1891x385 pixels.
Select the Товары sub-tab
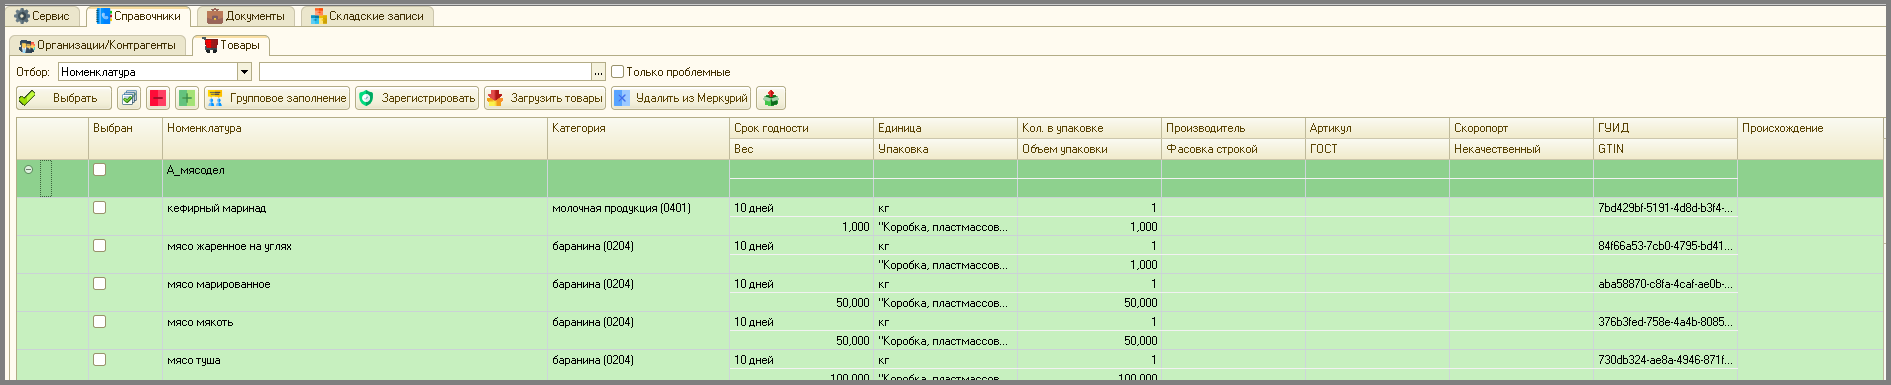pos(231,45)
